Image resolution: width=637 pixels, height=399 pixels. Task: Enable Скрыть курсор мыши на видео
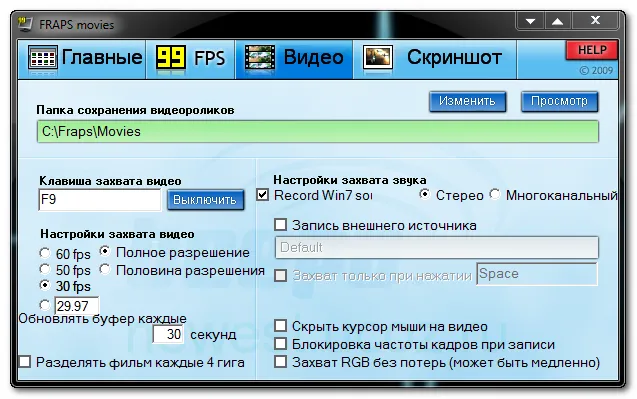281,326
